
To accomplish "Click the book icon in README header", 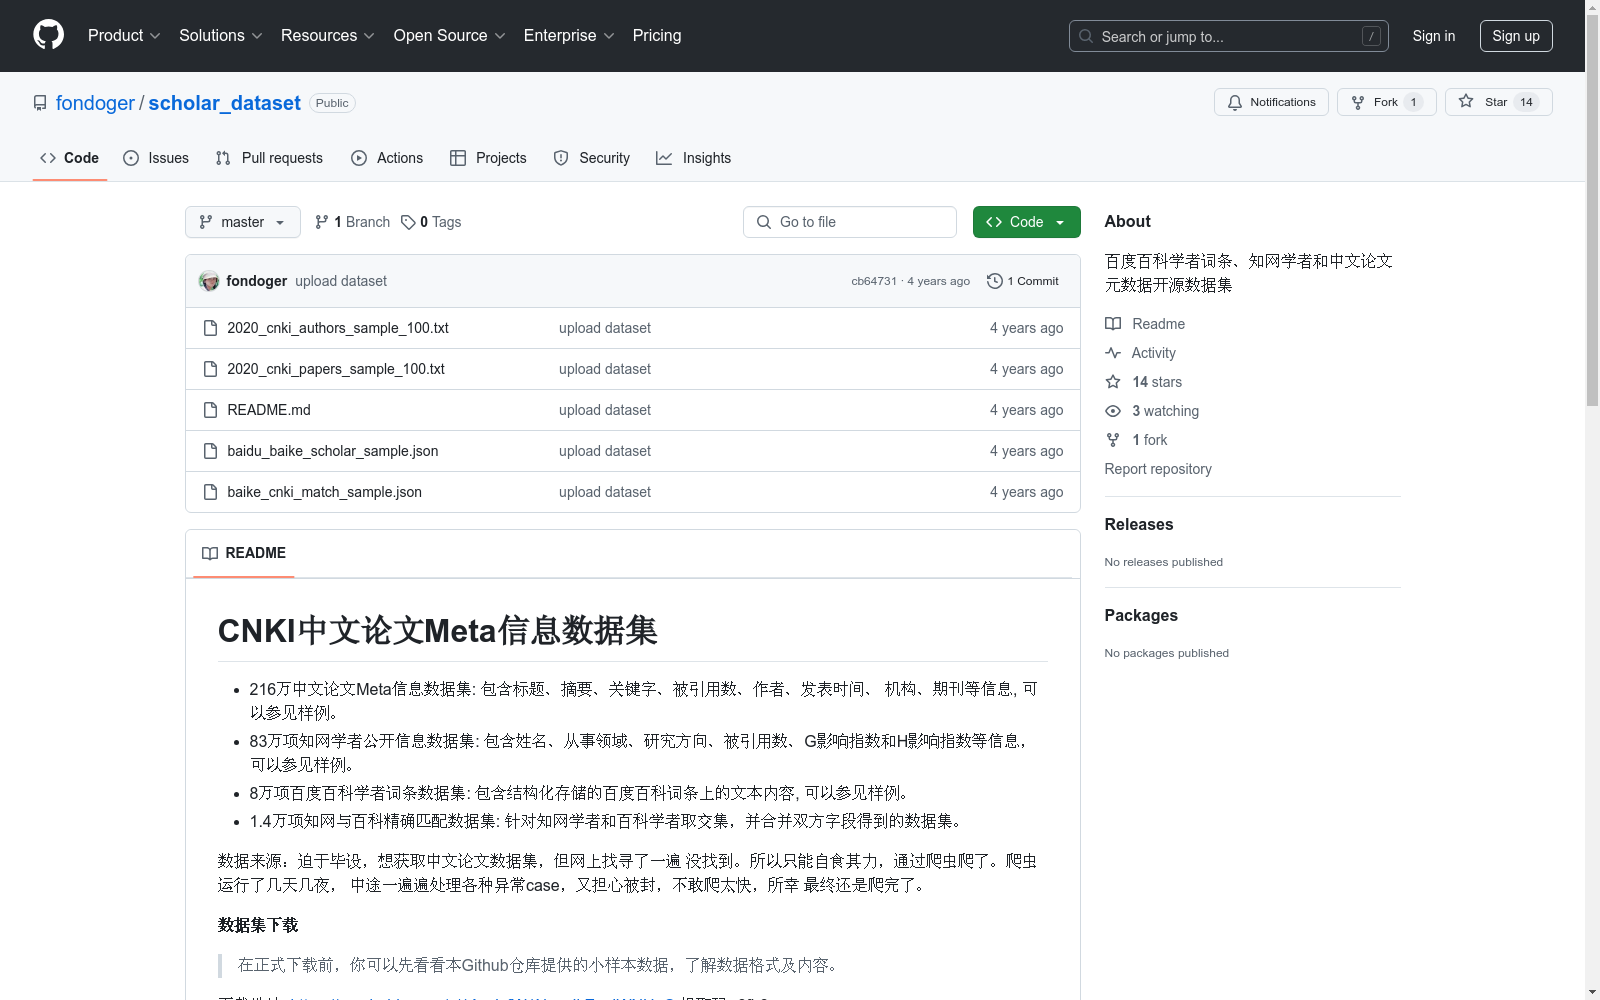I will click(210, 553).
